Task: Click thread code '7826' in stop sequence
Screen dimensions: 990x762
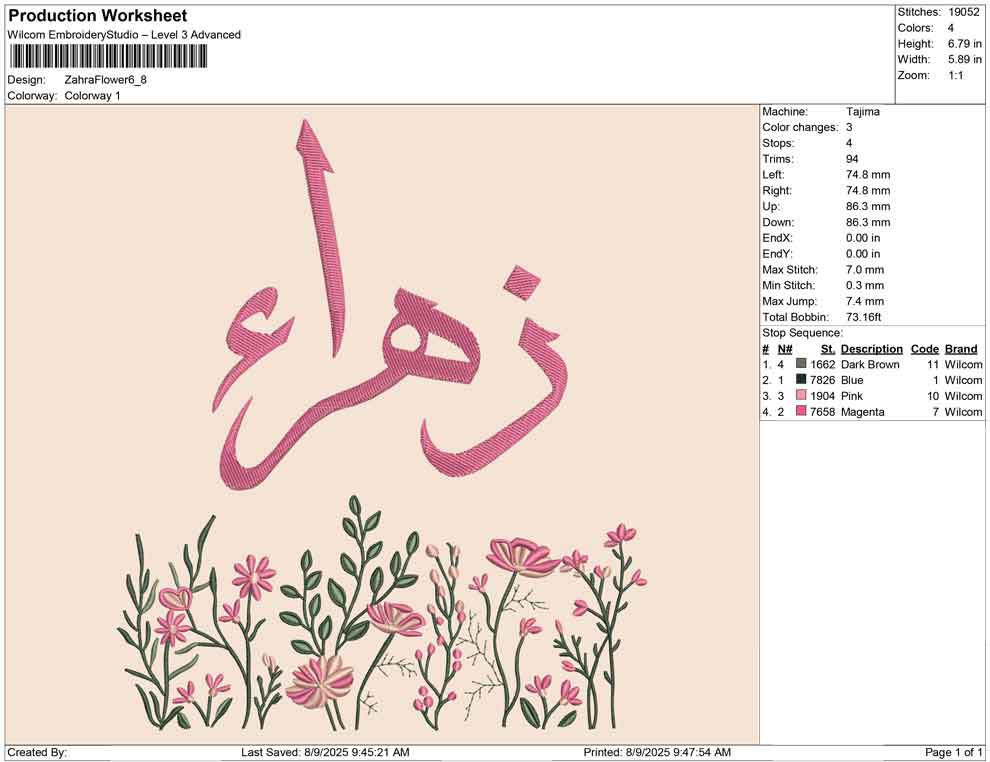Action: coord(823,380)
